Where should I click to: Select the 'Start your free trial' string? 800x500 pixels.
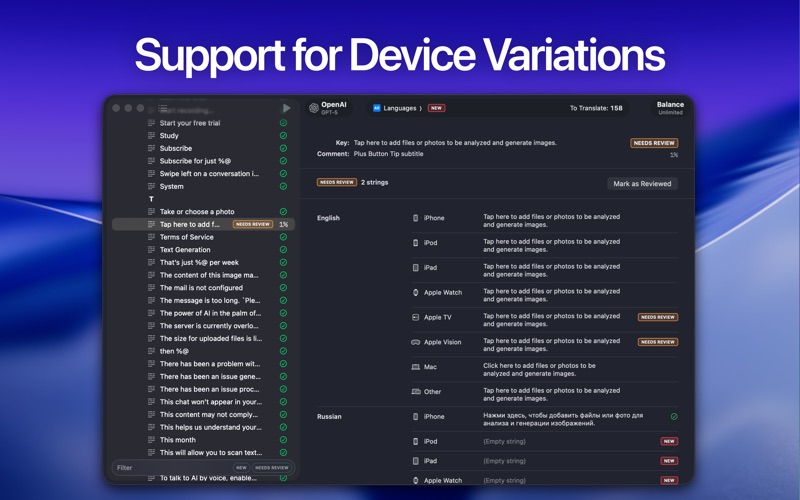coord(203,123)
